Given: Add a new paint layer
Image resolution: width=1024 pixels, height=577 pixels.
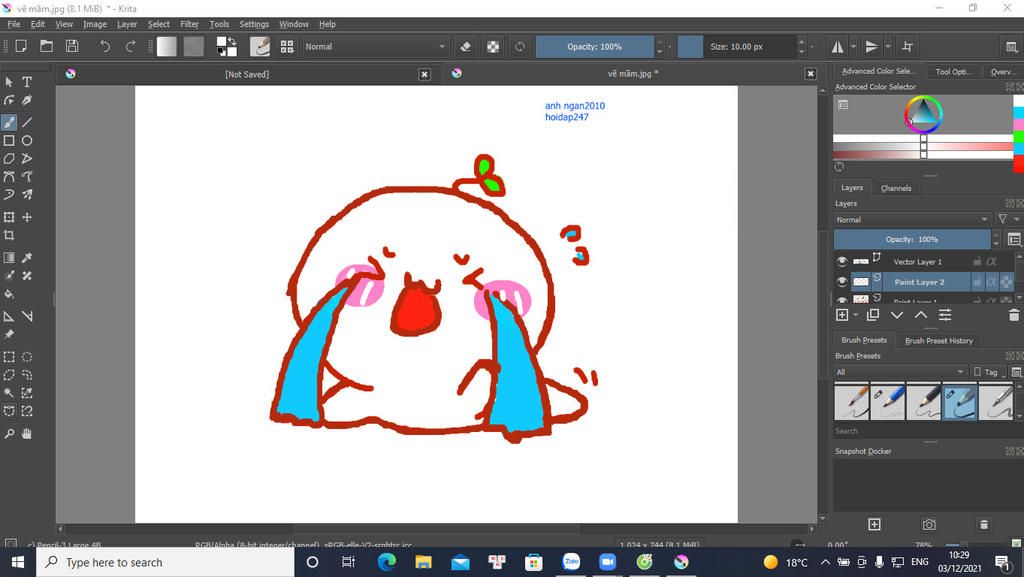Looking at the screenshot, I should click(x=842, y=315).
